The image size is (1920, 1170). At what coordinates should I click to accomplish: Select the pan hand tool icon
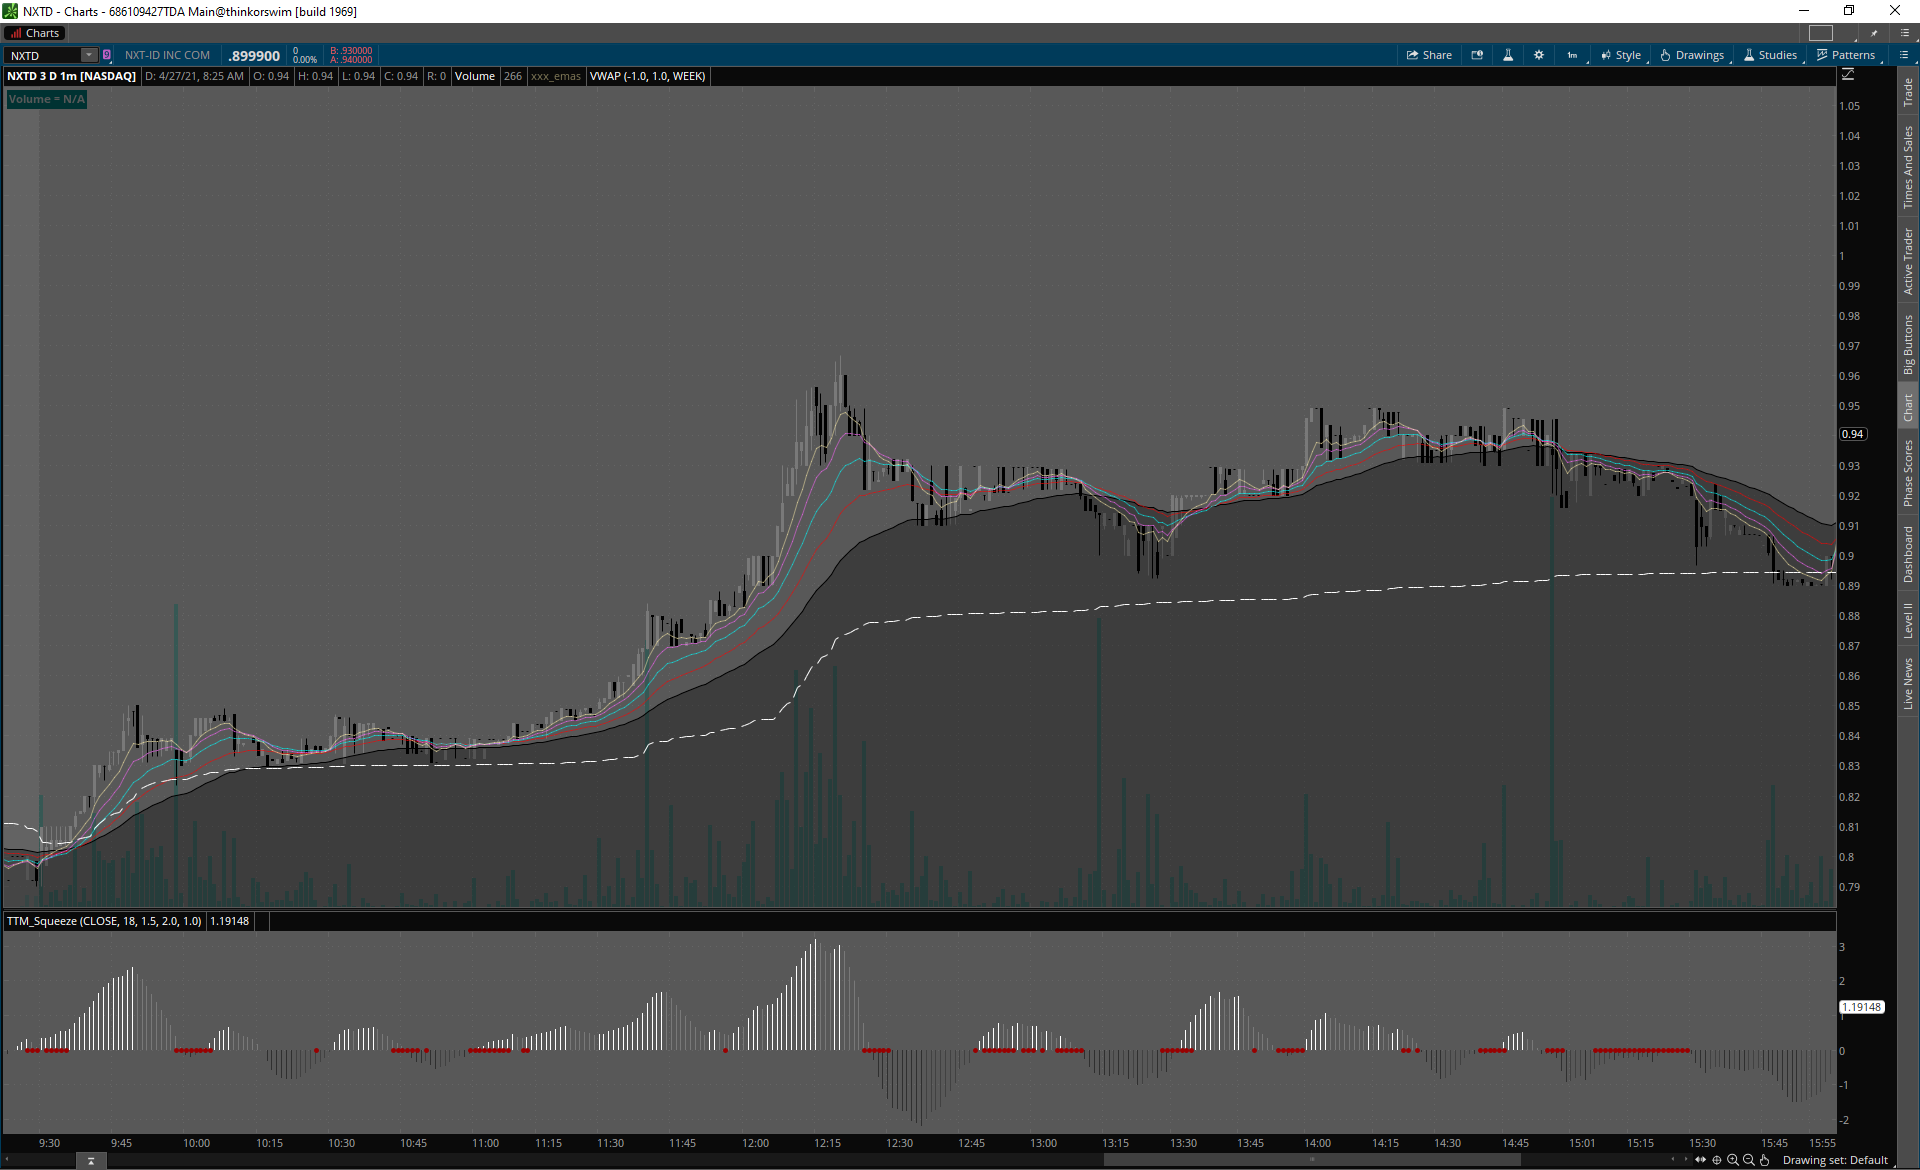[1764, 1160]
